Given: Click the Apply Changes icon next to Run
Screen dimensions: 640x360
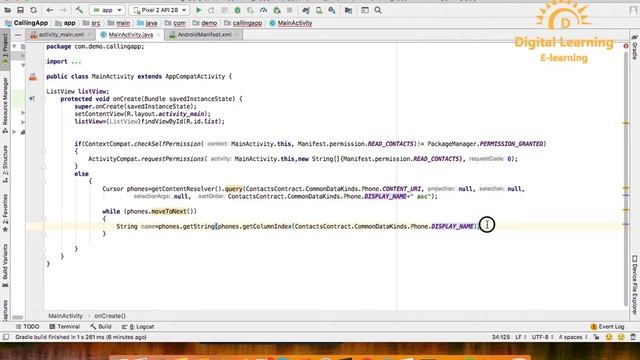Looking at the screenshot, I should (x=211, y=10).
